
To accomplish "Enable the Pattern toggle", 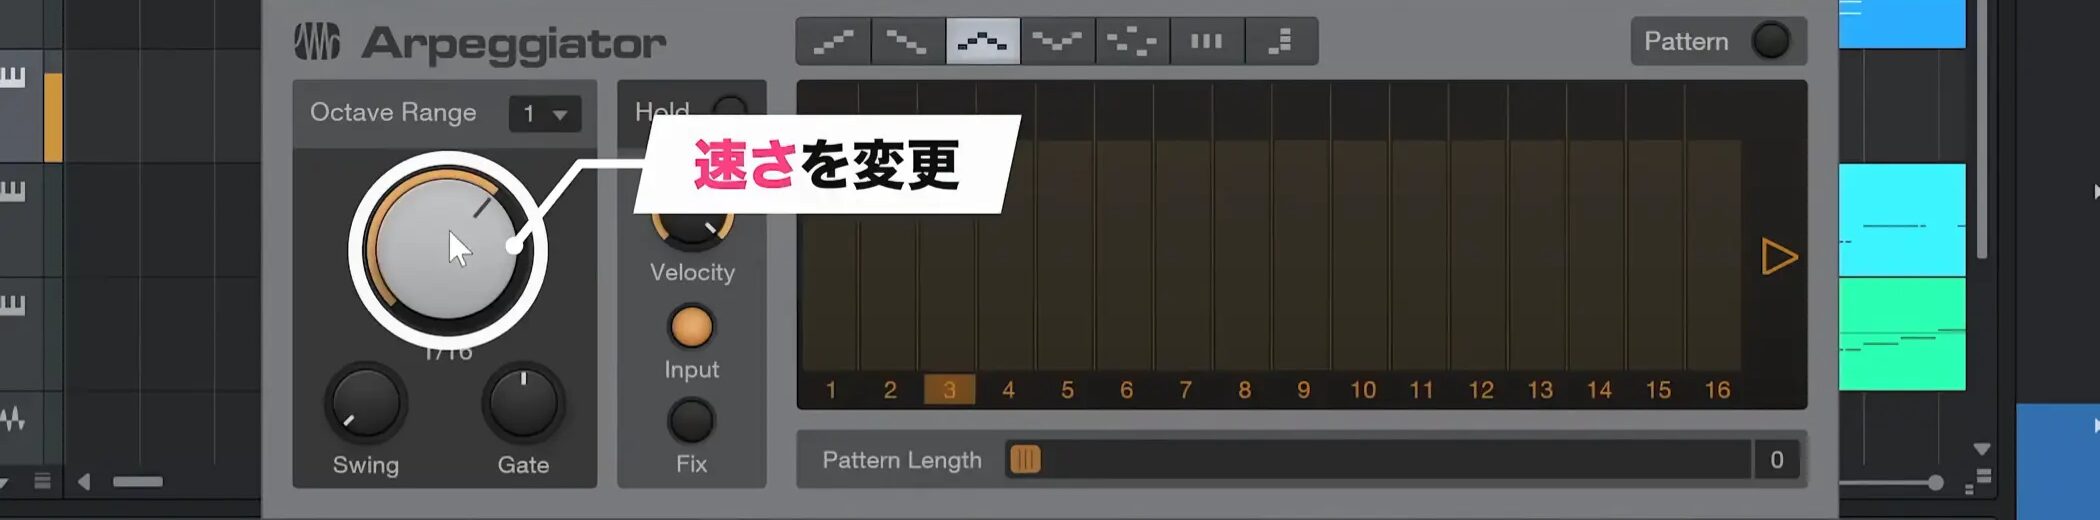I will tap(1770, 41).
